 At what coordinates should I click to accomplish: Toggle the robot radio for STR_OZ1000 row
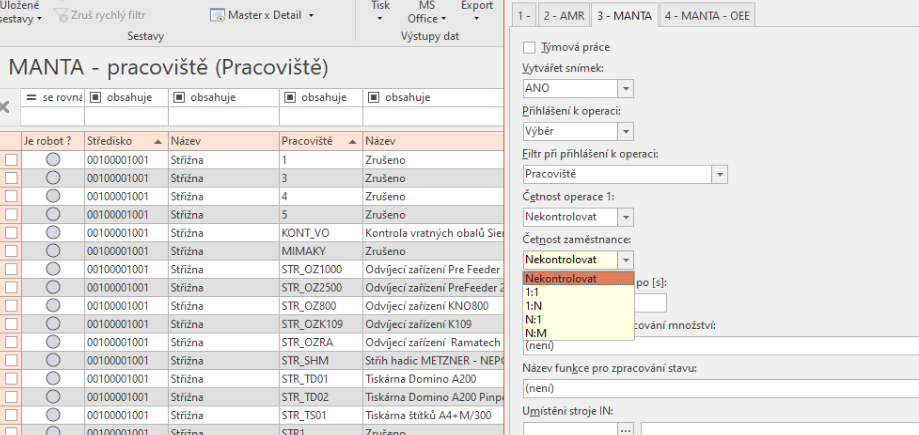[x=53, y=268]
